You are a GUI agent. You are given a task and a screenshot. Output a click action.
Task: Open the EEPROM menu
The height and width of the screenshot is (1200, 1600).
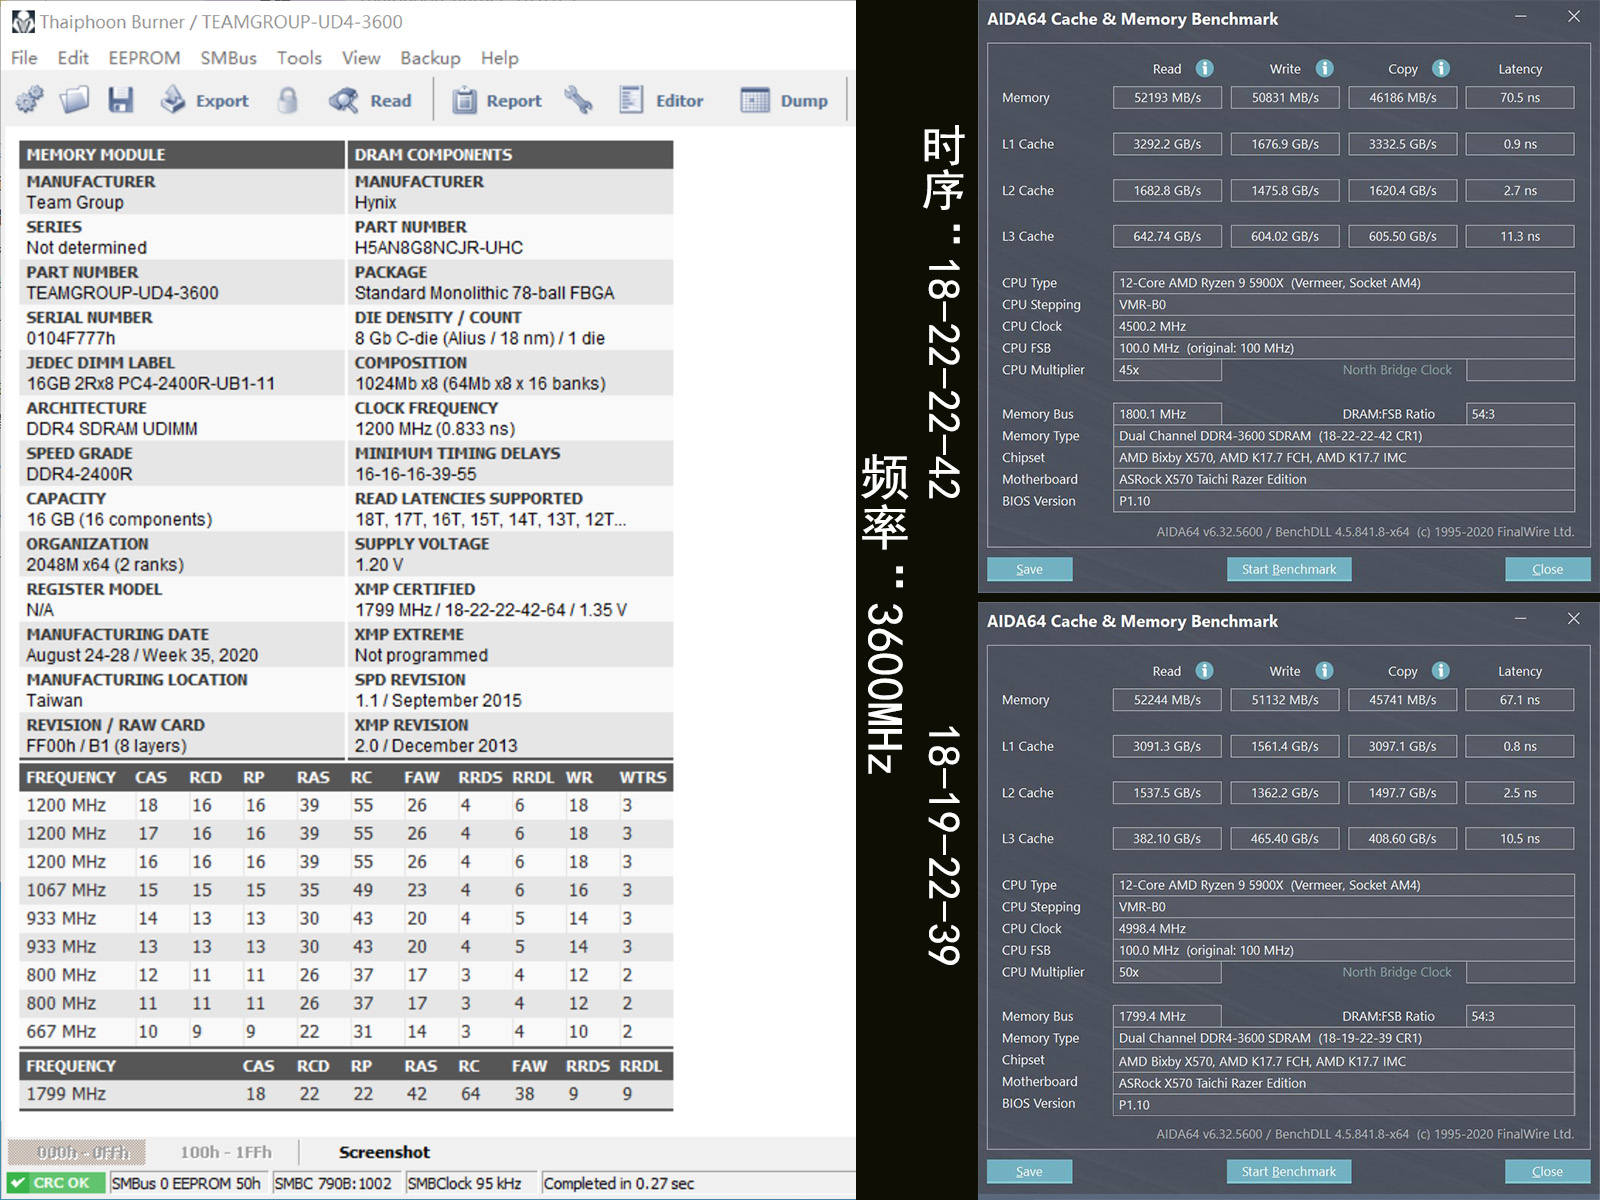tap(144, 58)
